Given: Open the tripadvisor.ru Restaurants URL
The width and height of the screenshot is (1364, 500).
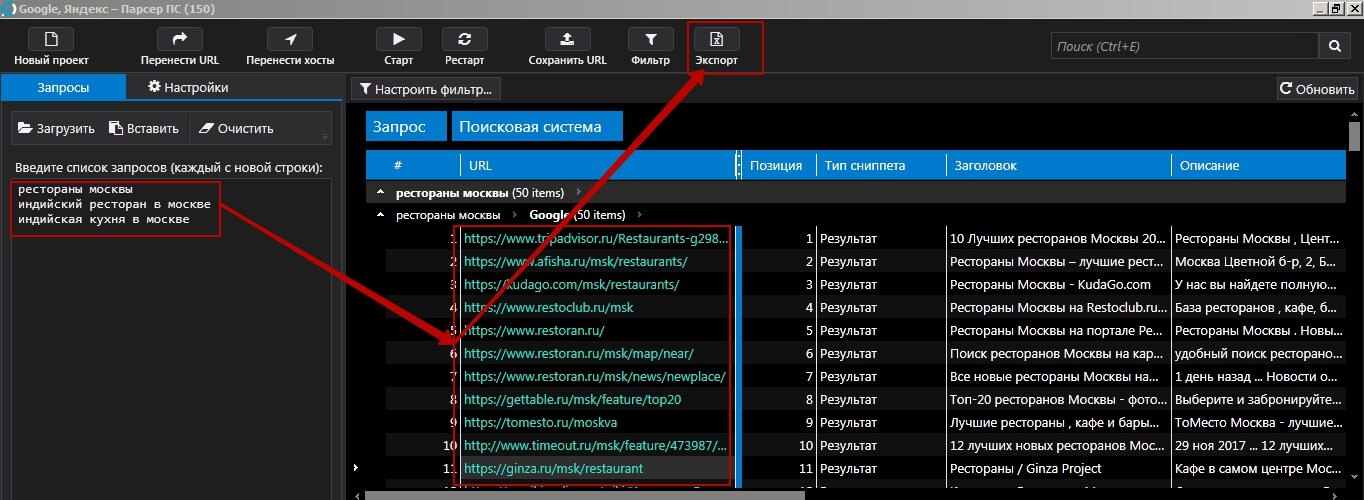Looking at the screenshot, I should [x=596, y=239].
